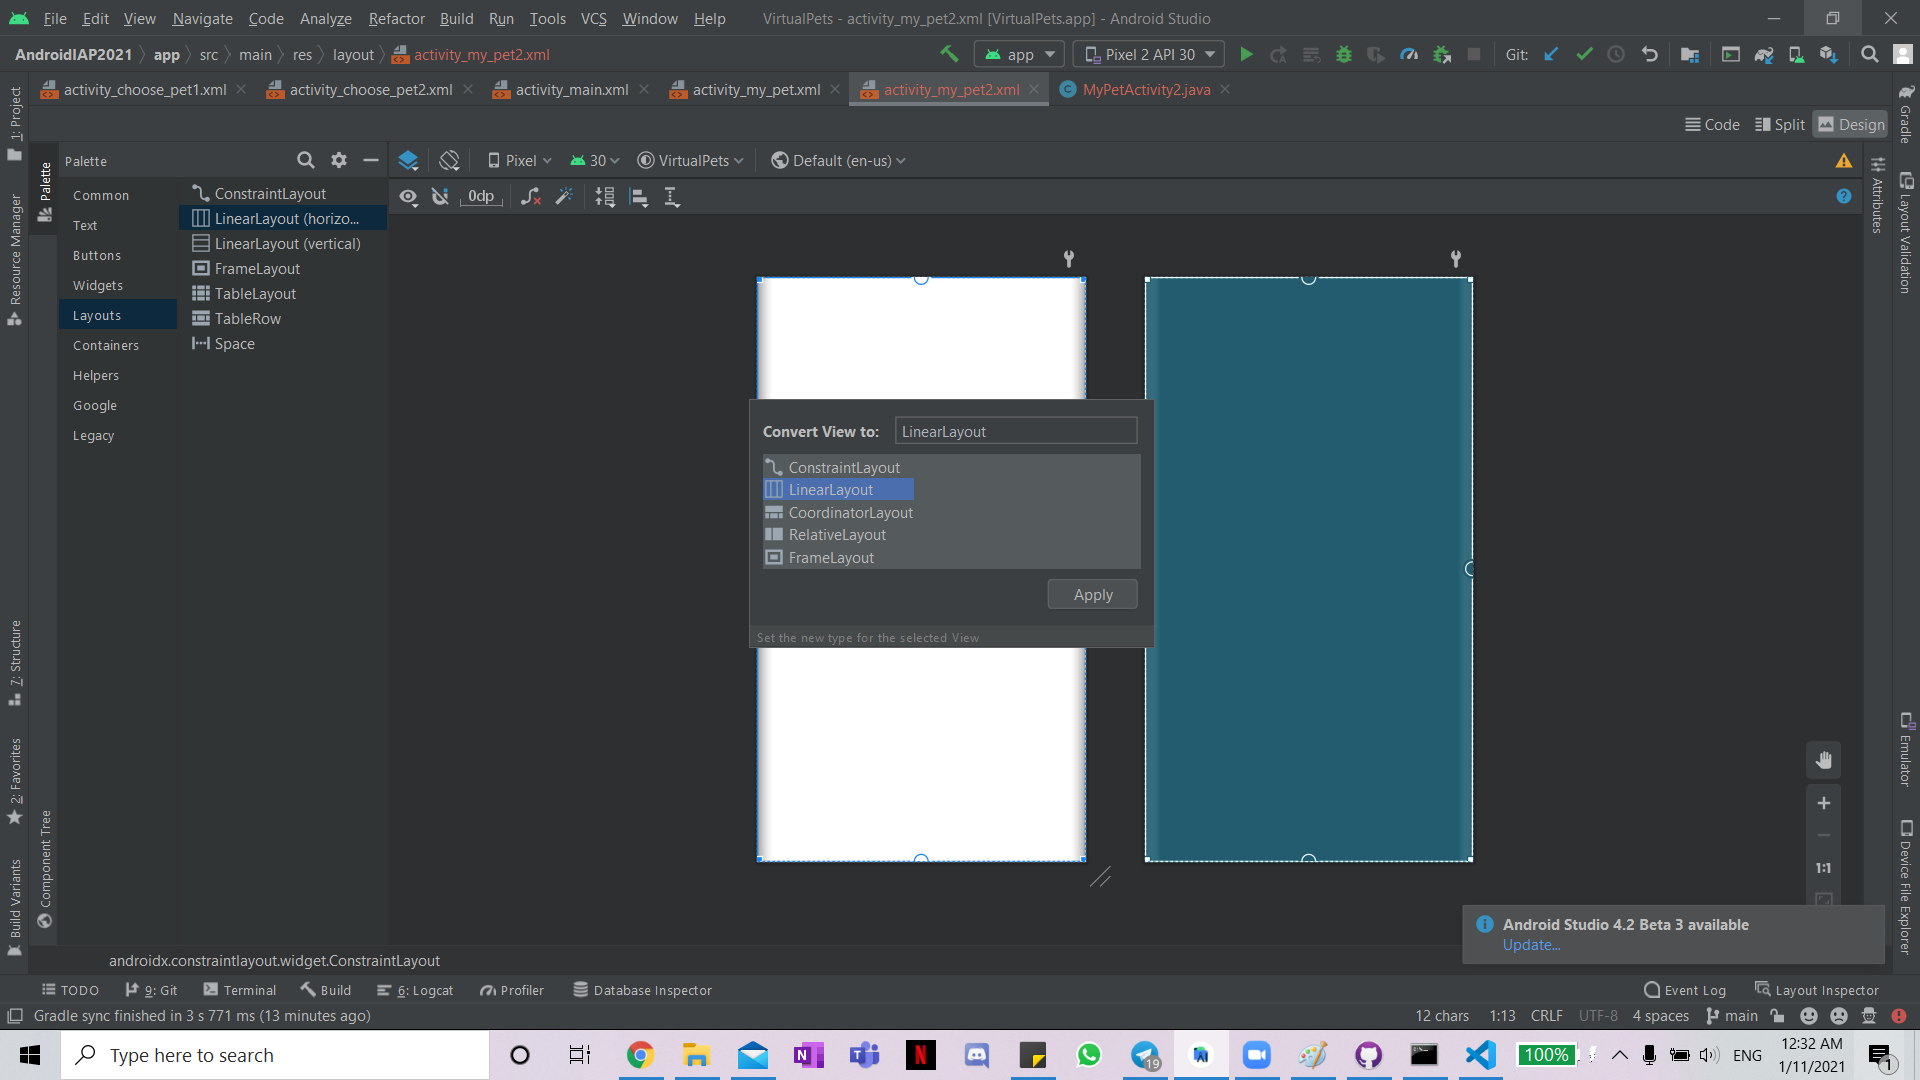Click the Palette search icon

tap(305, 161)
